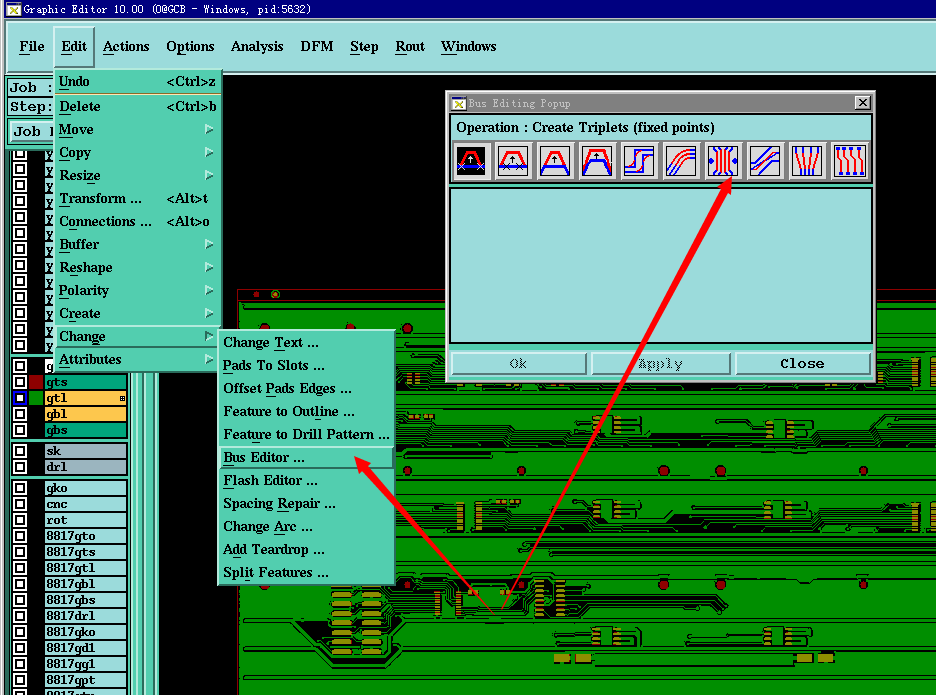Toggle the drl layer checkbox

[x=20, y=467]
